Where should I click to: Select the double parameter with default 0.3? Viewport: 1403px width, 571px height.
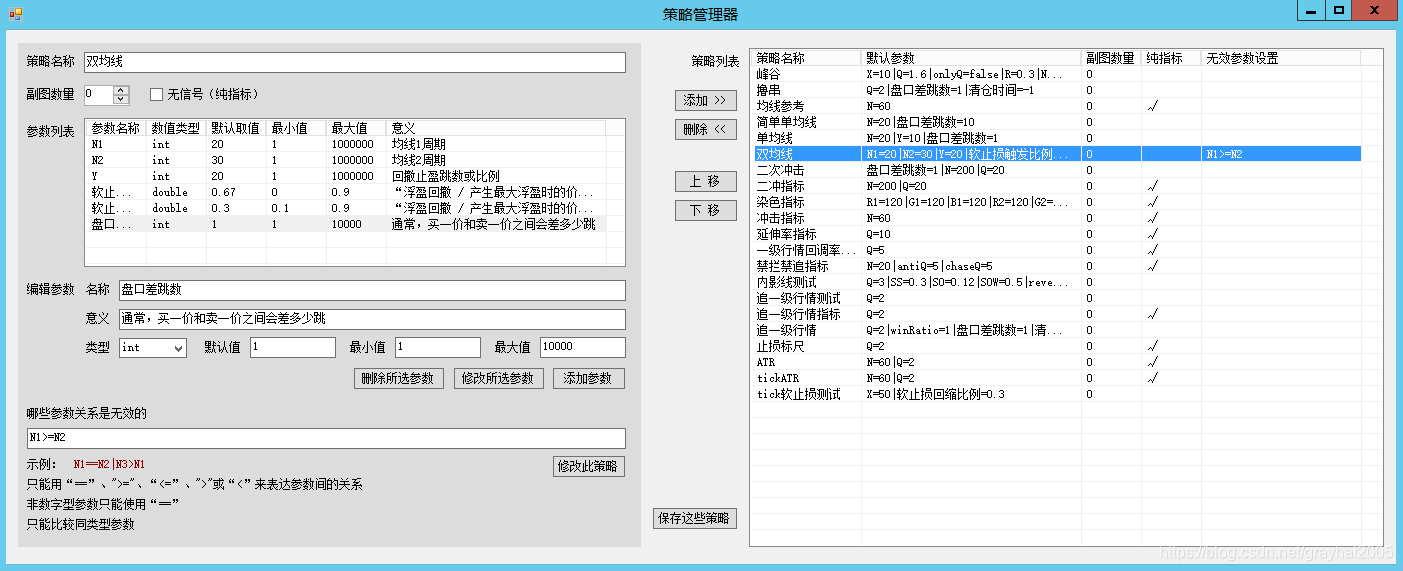[x=346, y=208]
